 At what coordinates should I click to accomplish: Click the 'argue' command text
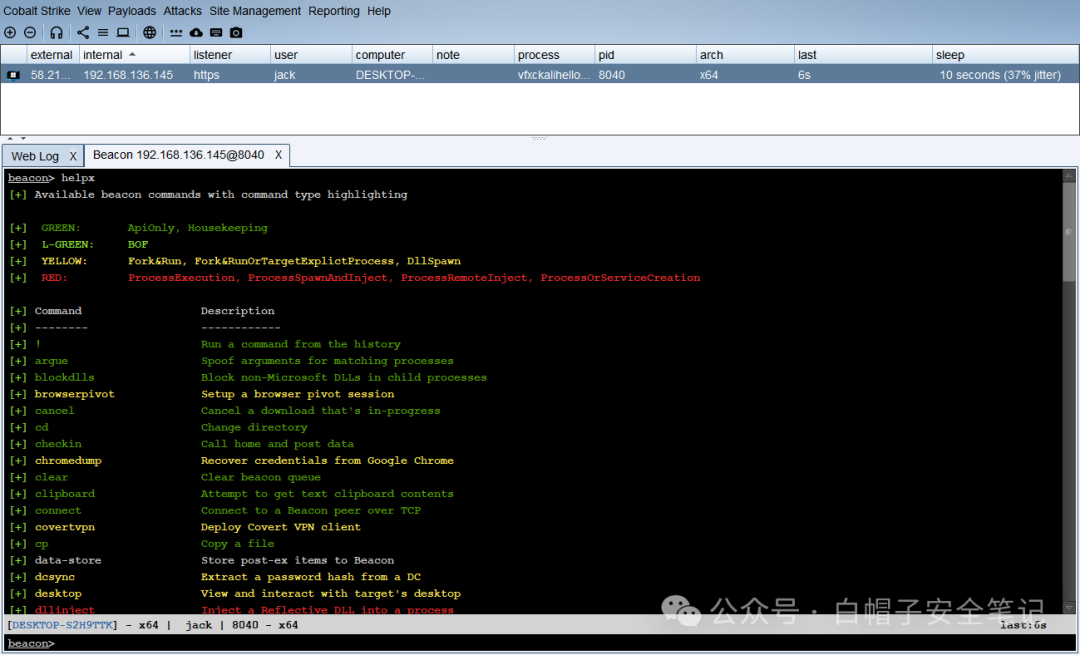click(52, 361)
